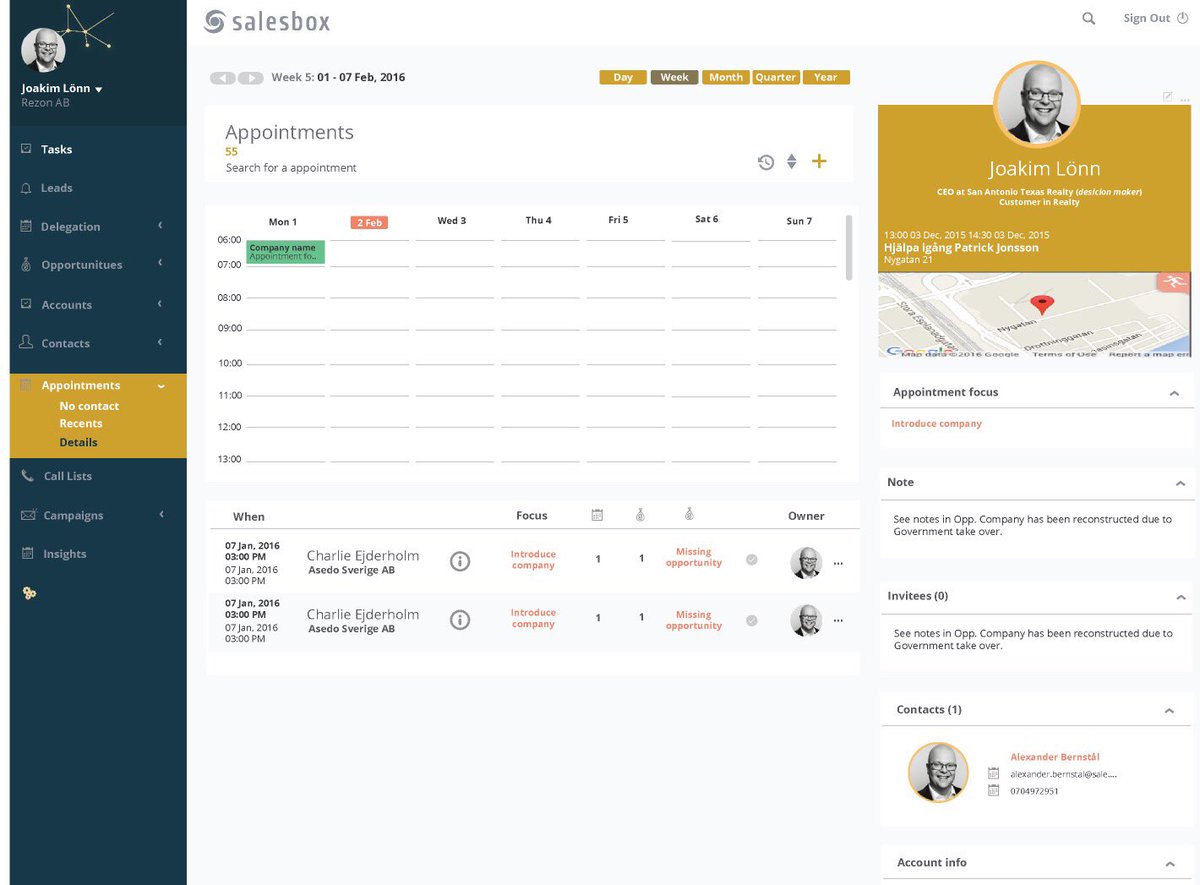
Task: Switch to Week view
Action: (674, 77)
